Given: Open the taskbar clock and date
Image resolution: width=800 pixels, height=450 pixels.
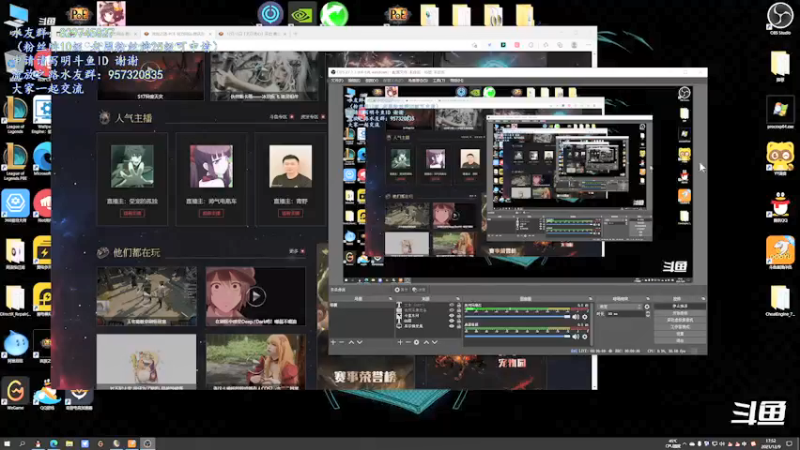Looking at the screenshot, I should pyautogui.click(x=770, y=444).
